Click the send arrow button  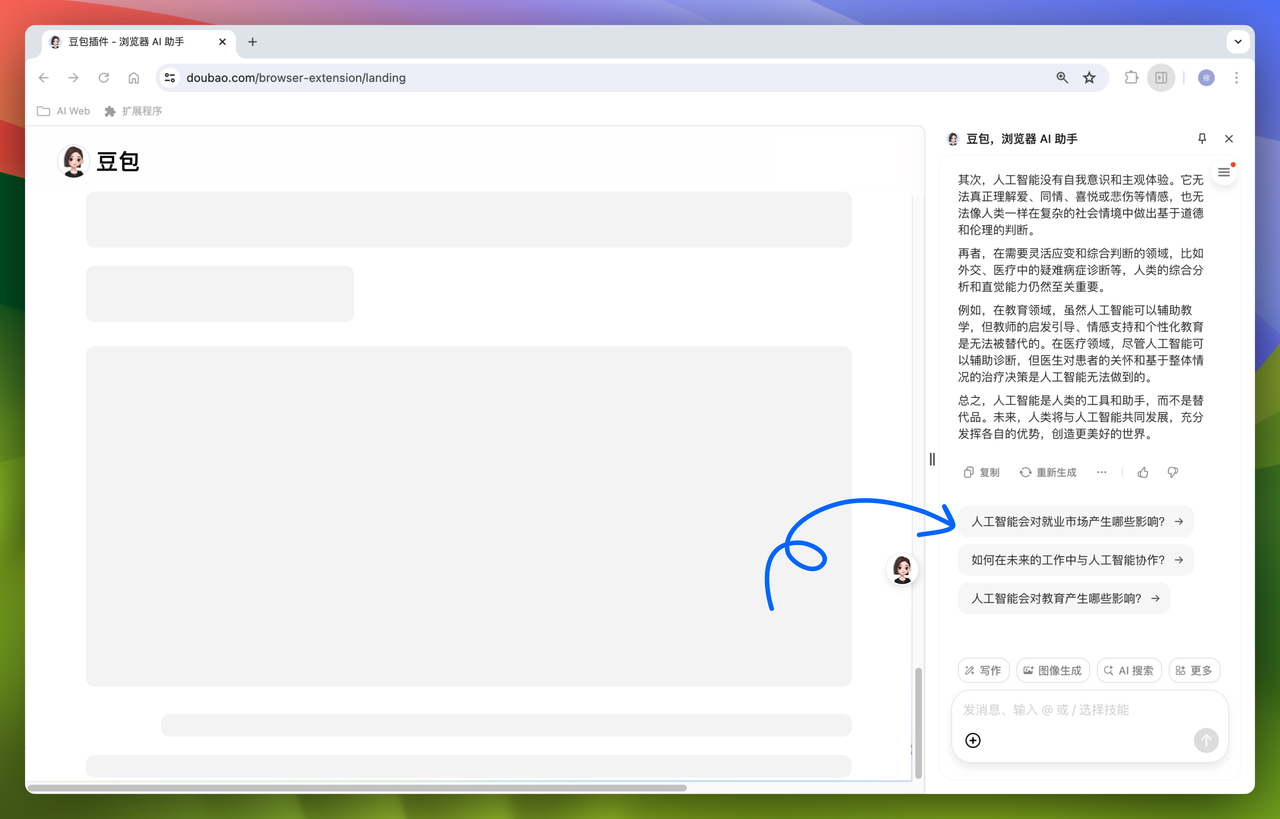click(x=1206, y=740)
